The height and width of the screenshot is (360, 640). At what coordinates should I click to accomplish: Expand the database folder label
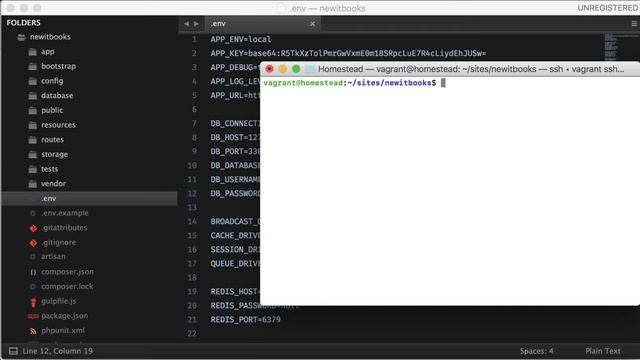[57, 96]
